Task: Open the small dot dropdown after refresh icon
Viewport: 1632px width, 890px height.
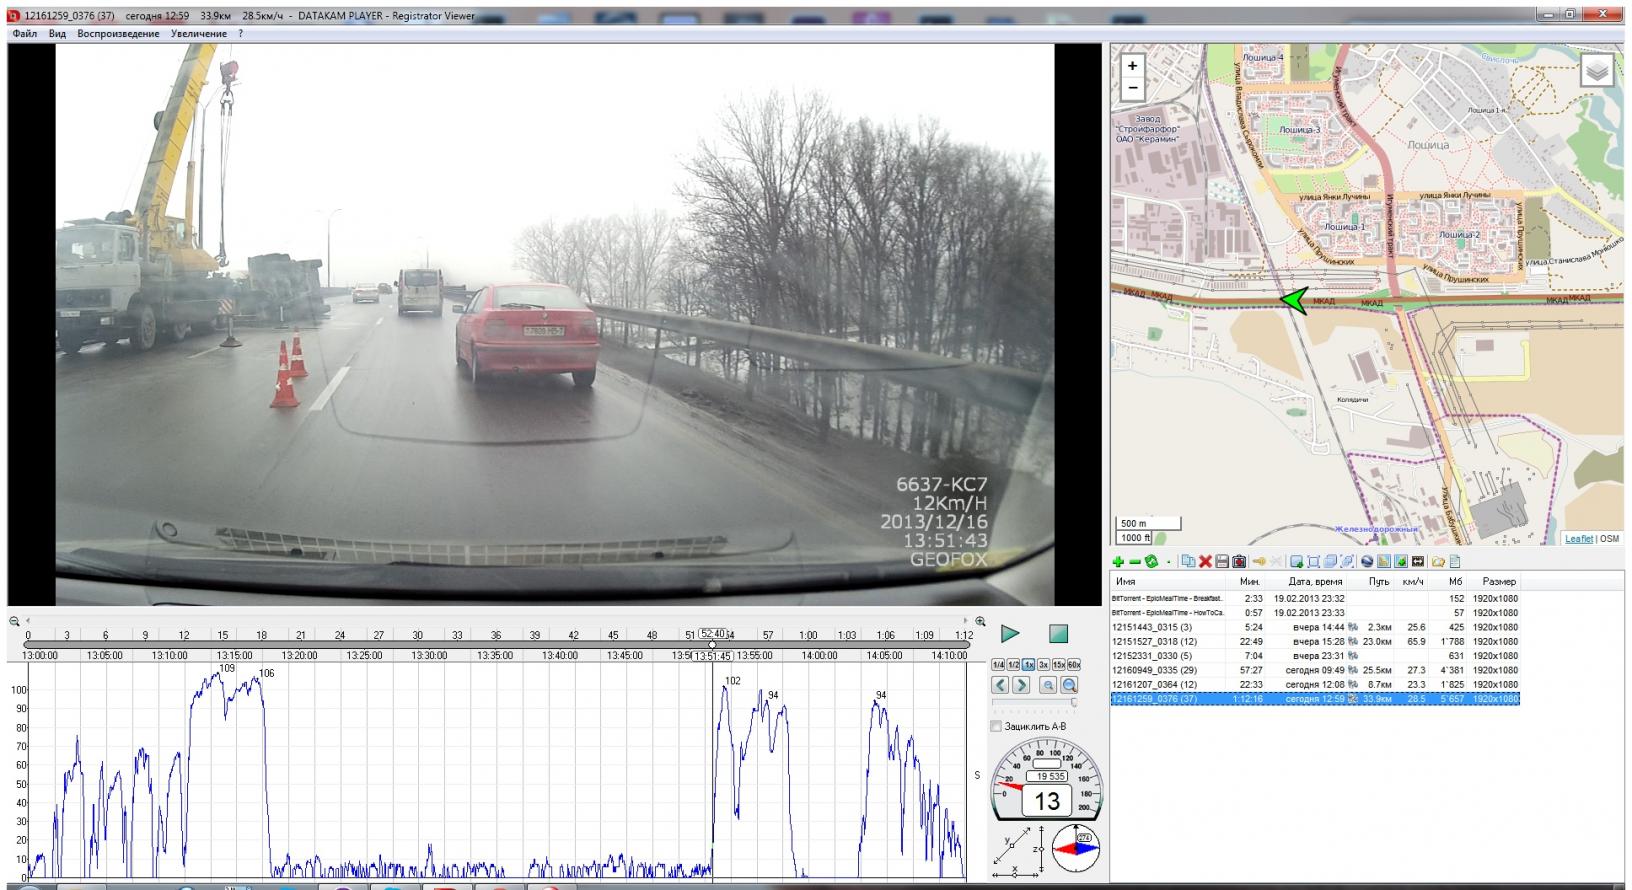Action: (1168, 562)
